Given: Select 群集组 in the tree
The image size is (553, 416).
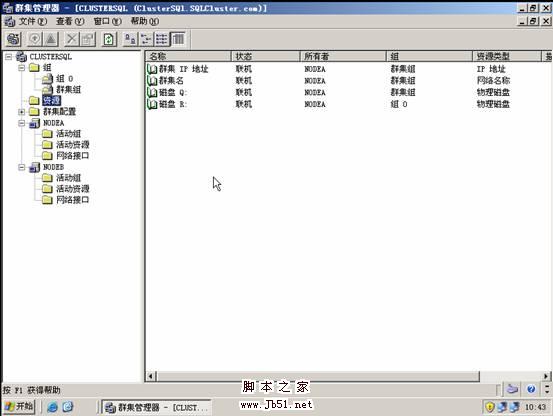Looking at the screenshot, I should 68,90.
